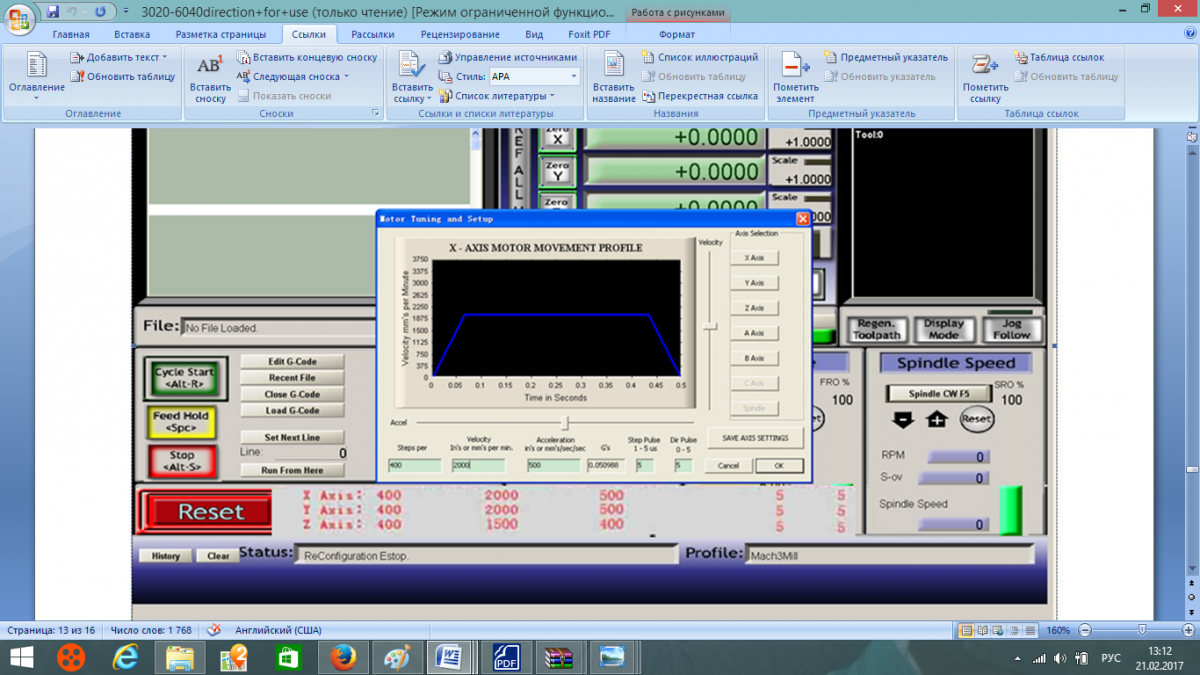The image size is (1200, 675).
Task: Click the 160% zoom level button
Action: pos(1057,631)
